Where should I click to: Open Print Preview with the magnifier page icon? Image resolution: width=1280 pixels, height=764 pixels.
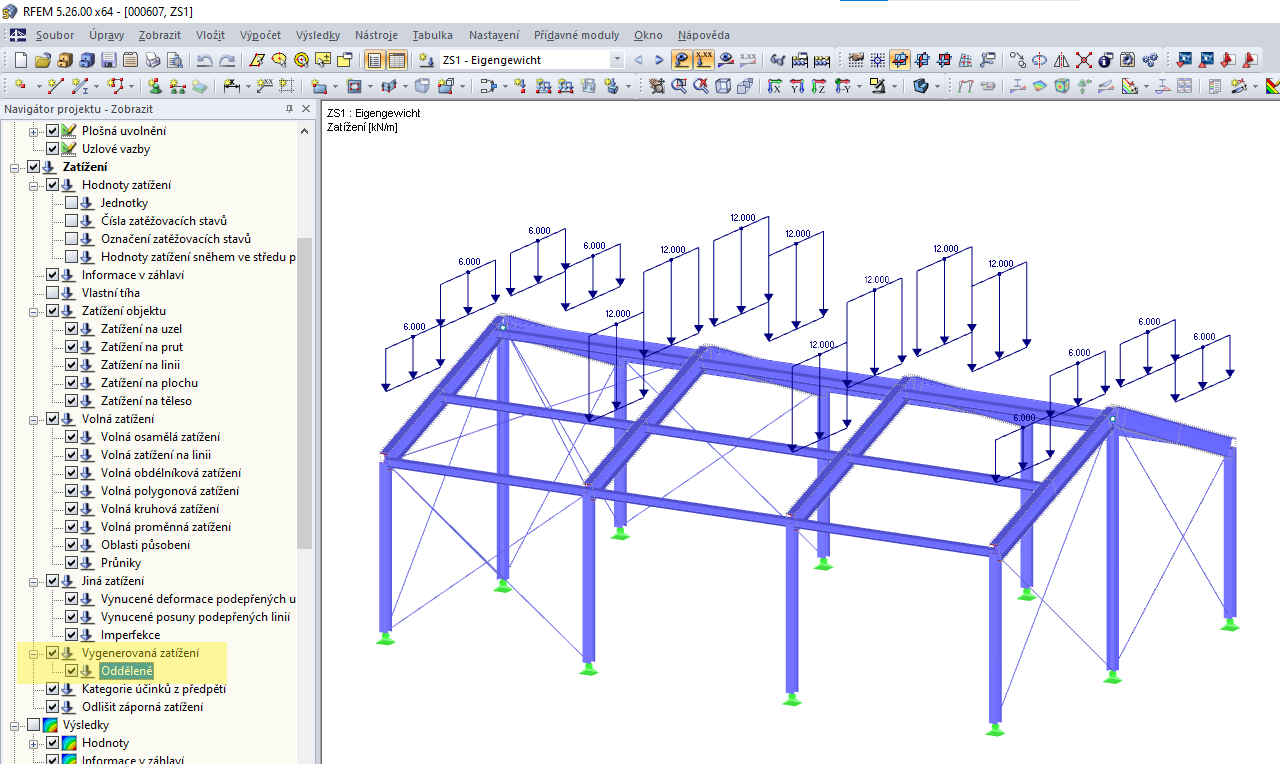pos(175,60)
